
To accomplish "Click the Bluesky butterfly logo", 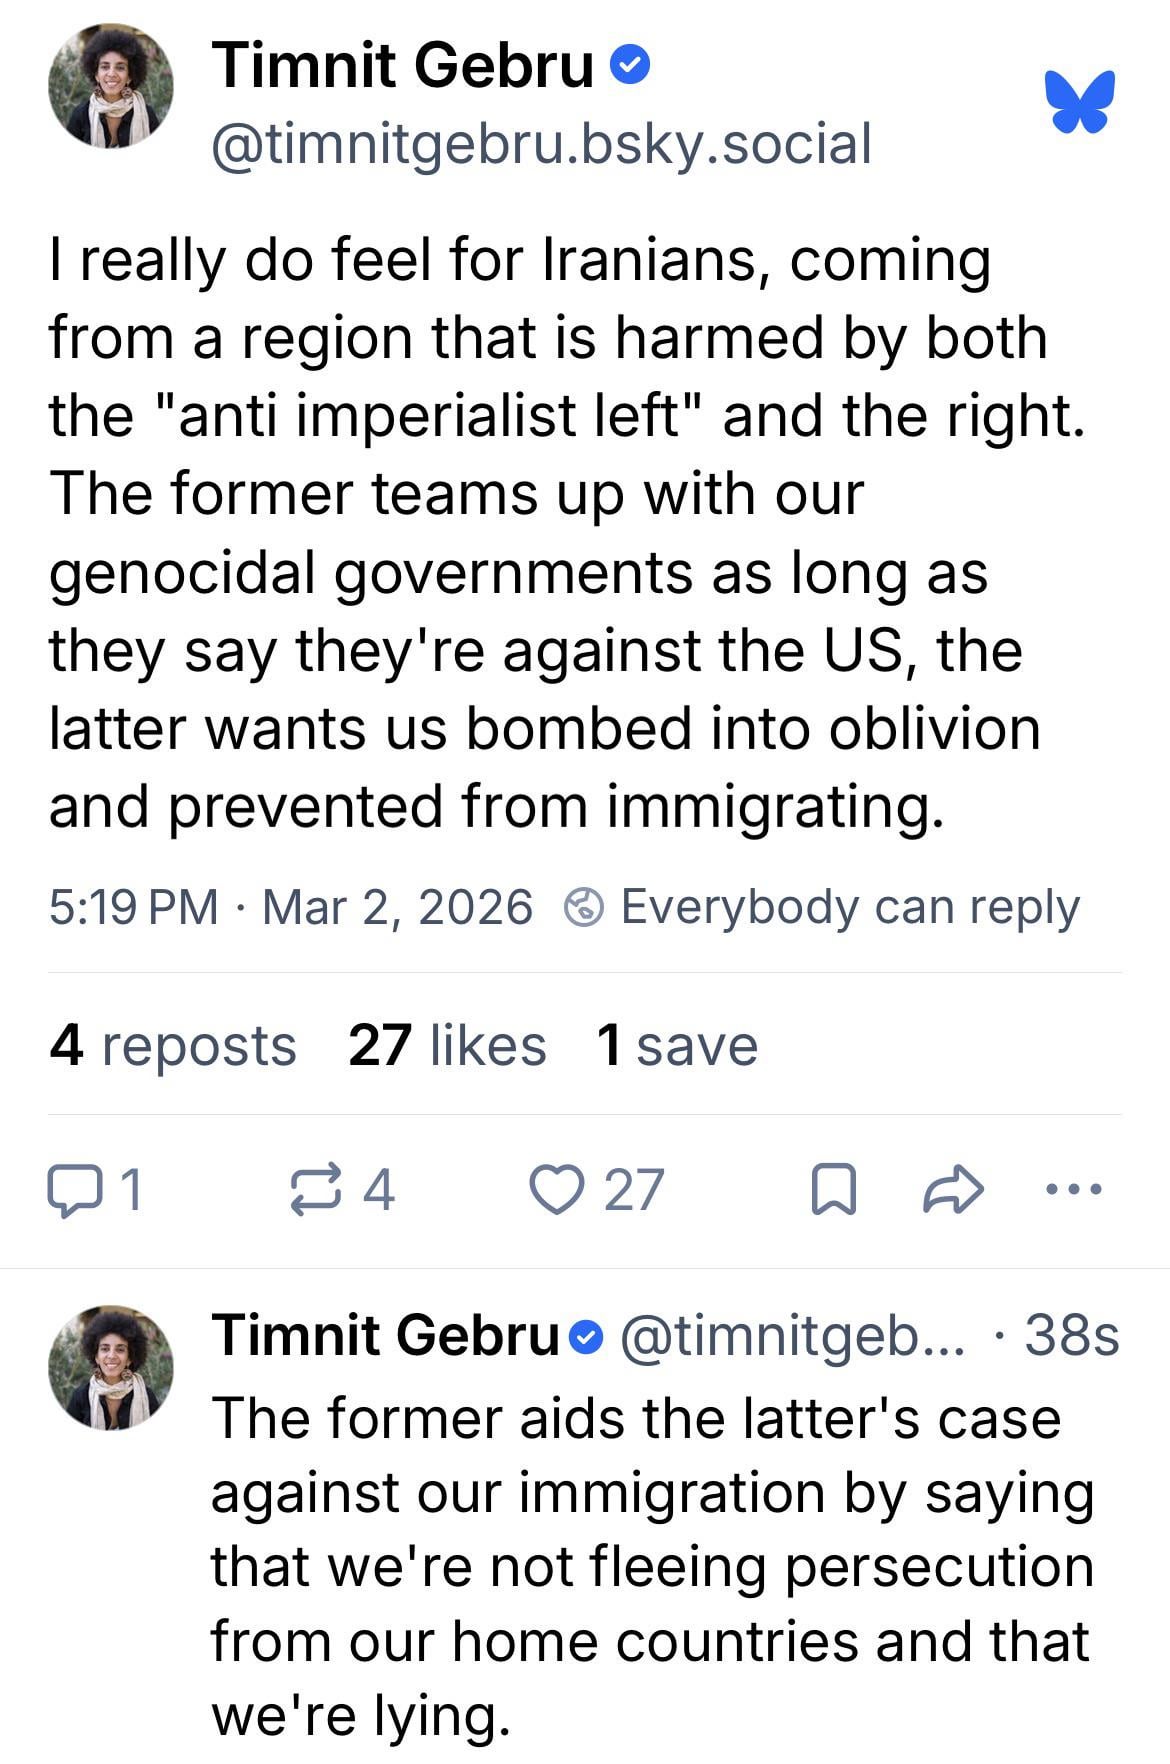I will 1080,101.
